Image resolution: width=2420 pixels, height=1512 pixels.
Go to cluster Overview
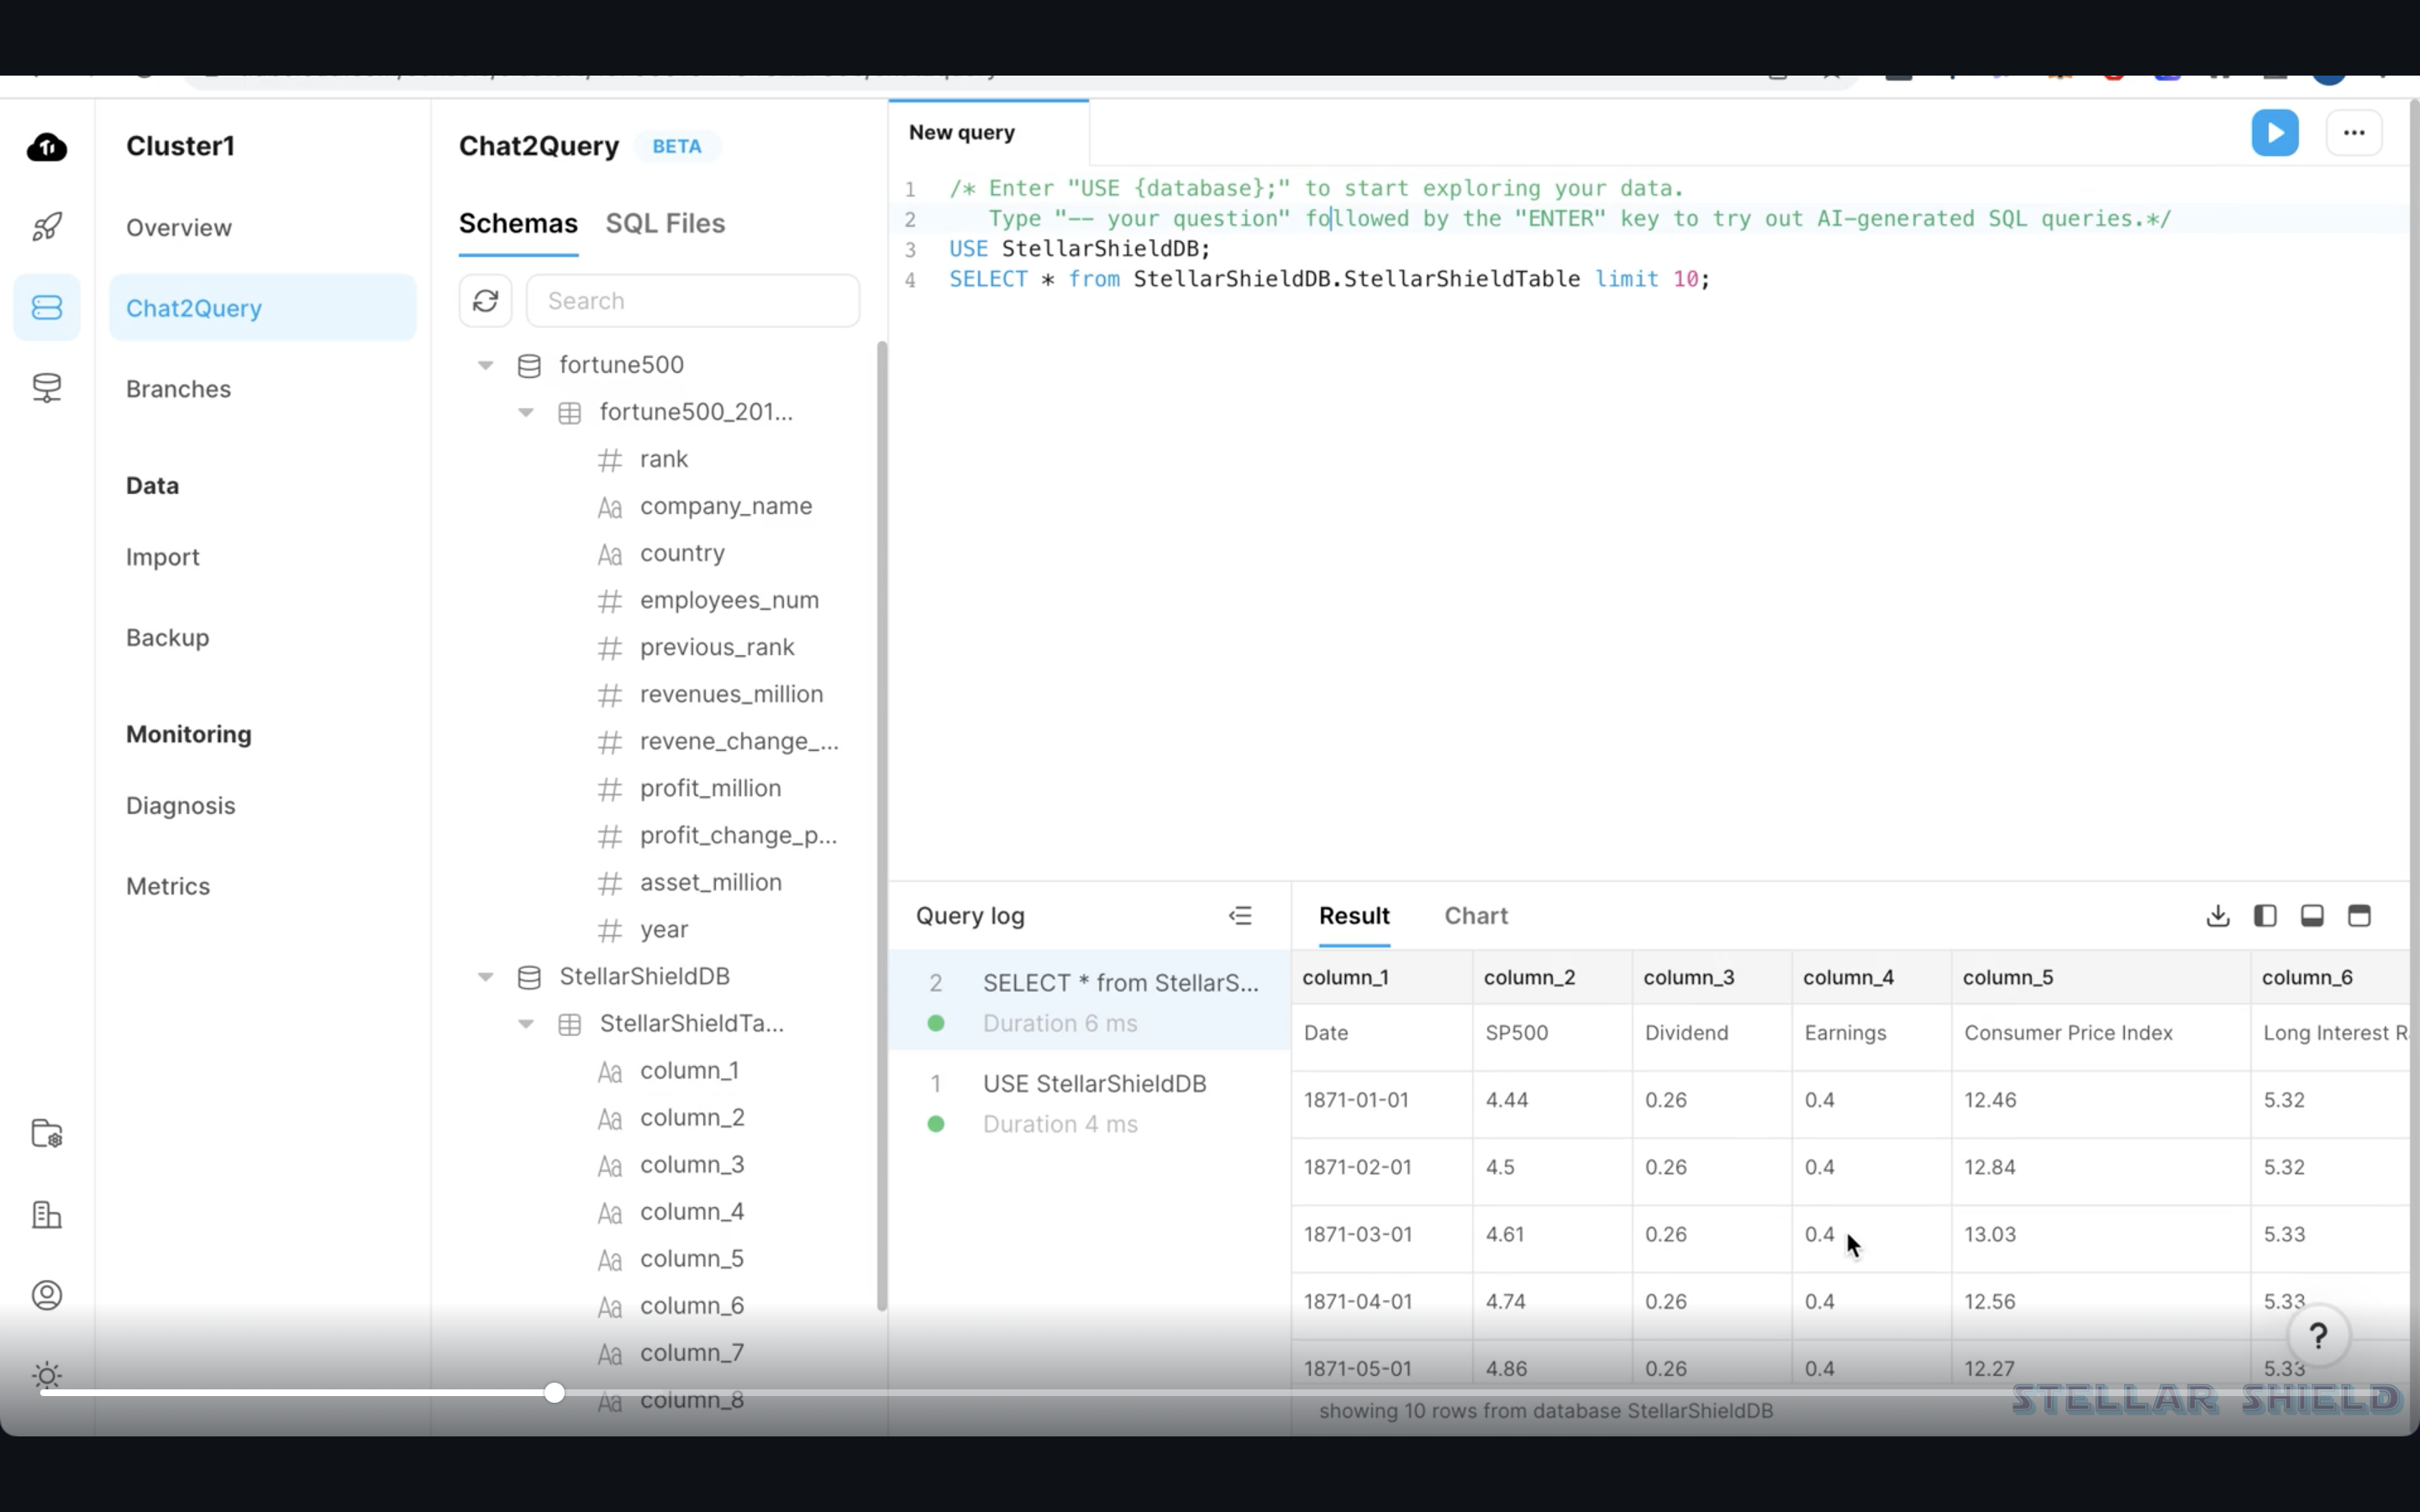(x=178, y=227)
